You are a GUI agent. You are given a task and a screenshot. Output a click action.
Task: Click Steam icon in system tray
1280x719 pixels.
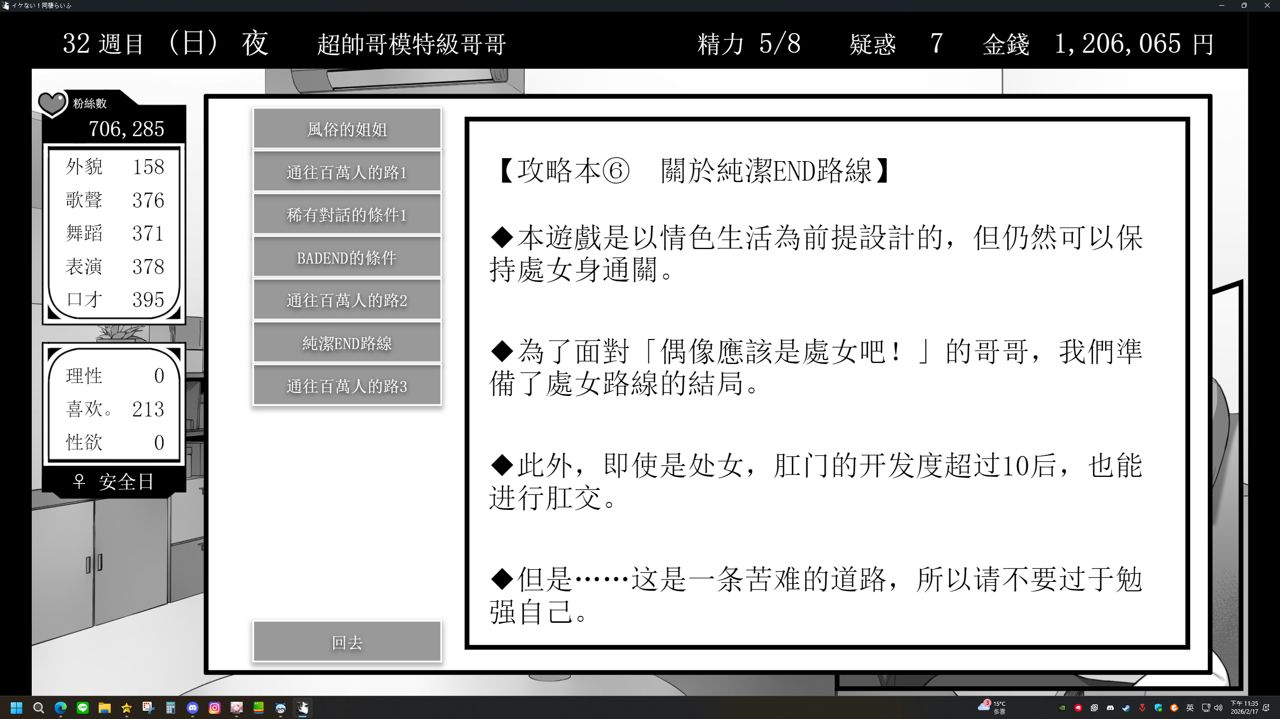pos(1126,708)
